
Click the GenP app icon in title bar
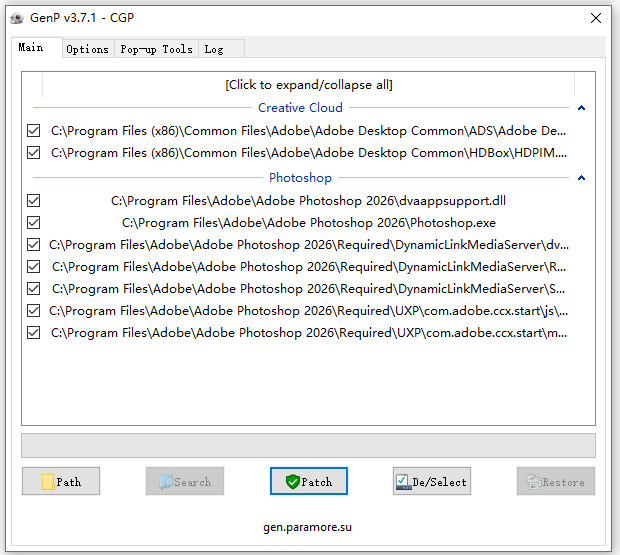17,18
